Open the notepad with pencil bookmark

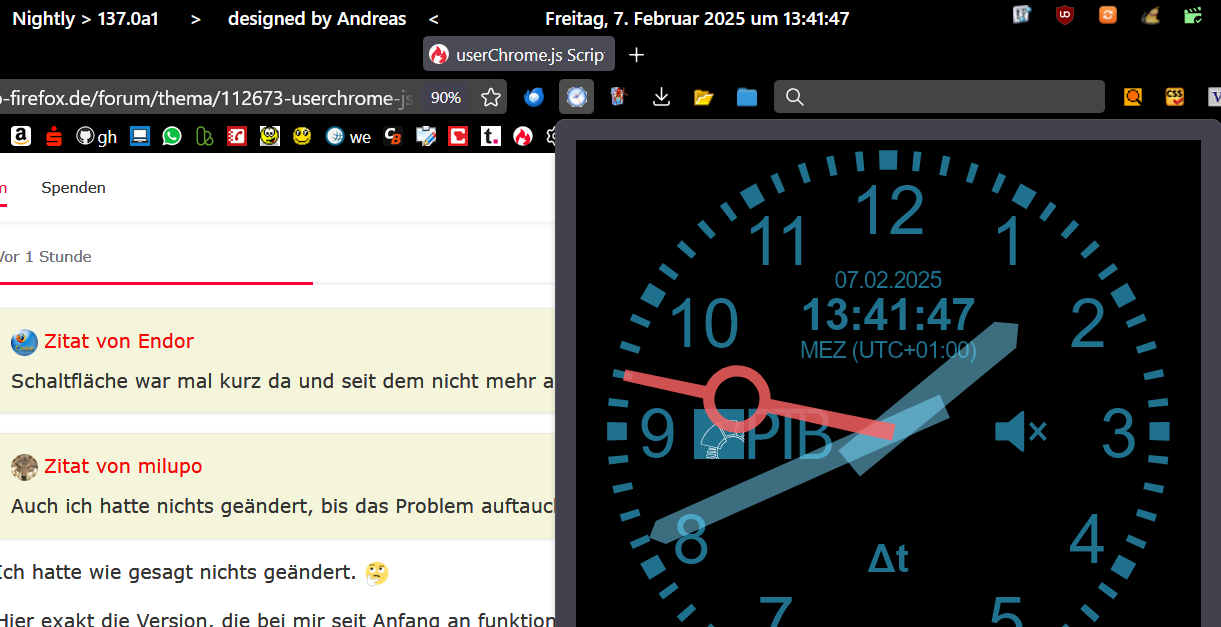(426, 136)
